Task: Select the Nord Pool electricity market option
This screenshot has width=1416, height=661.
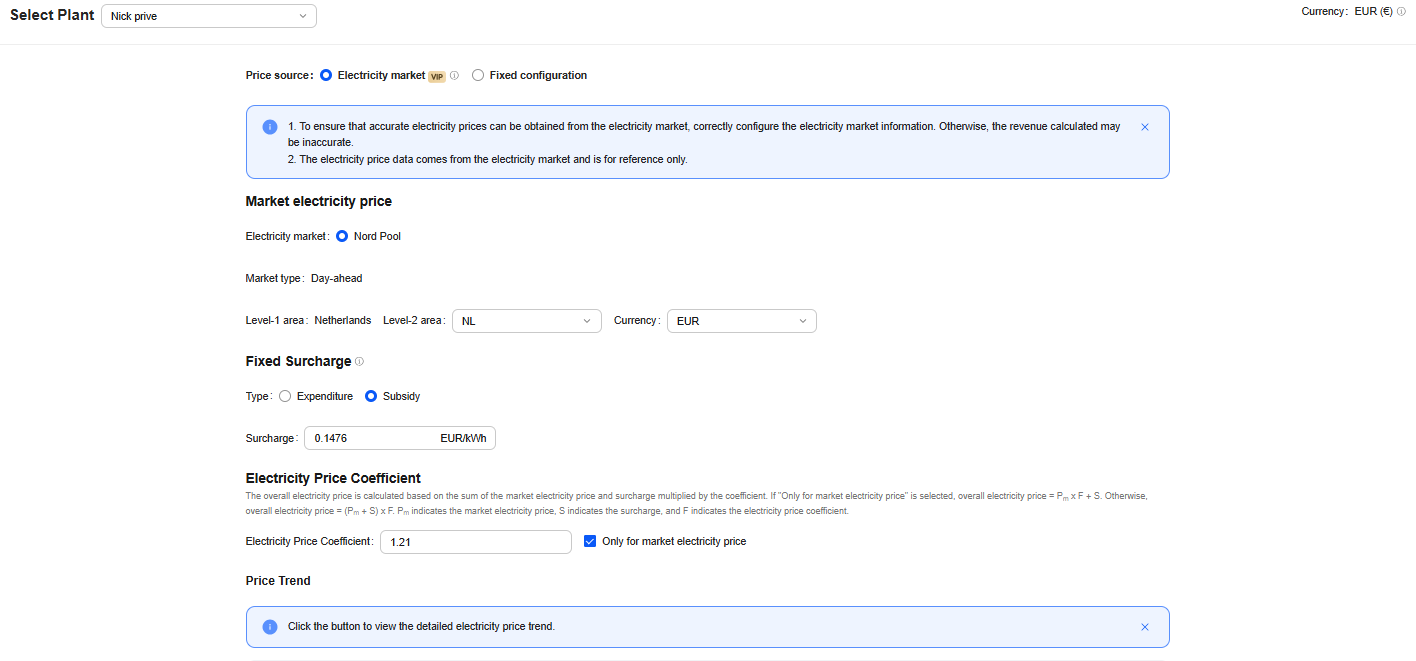Action: tap(341, 236)
